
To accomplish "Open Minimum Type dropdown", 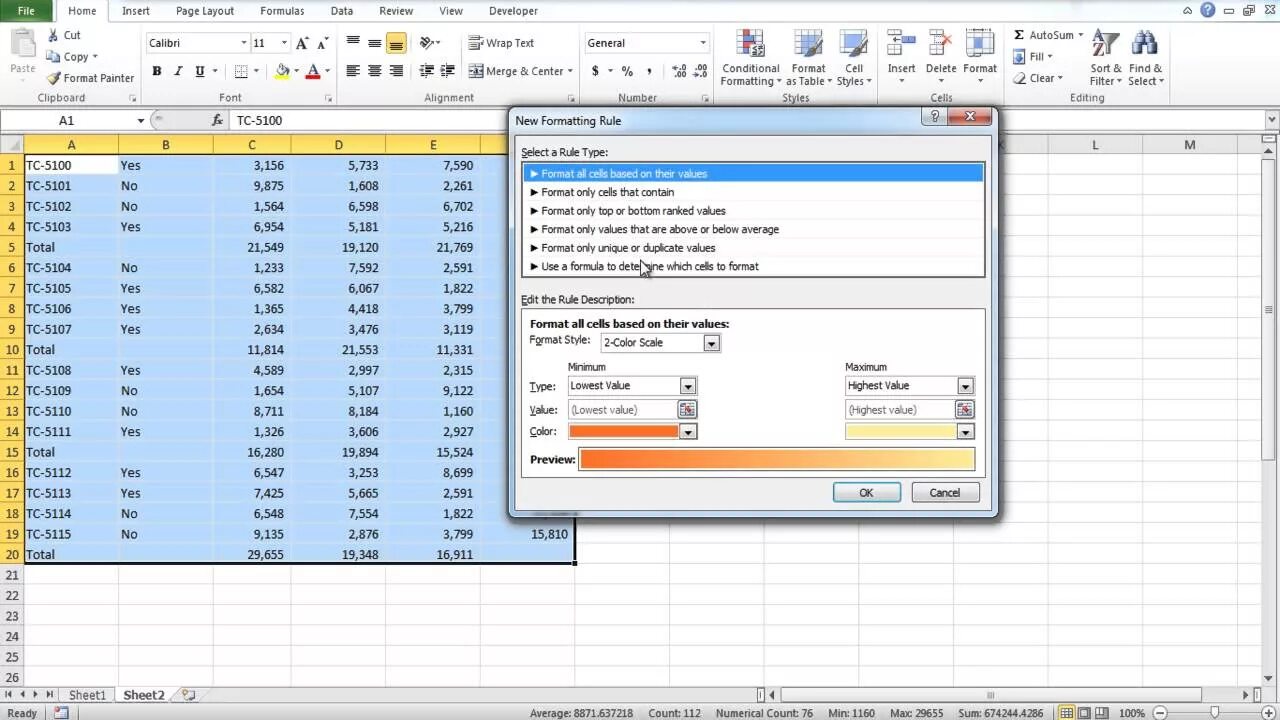I will tap(688, 386).
